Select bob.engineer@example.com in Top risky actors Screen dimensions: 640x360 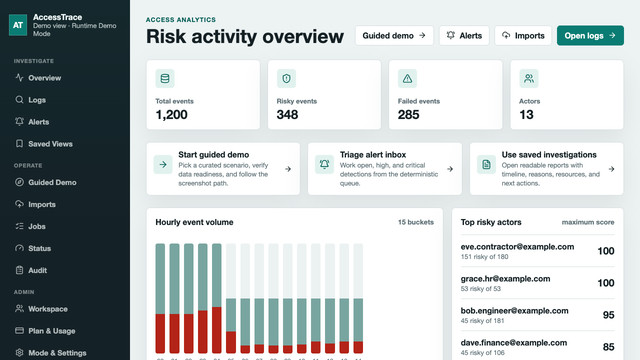tap(538, 315)
